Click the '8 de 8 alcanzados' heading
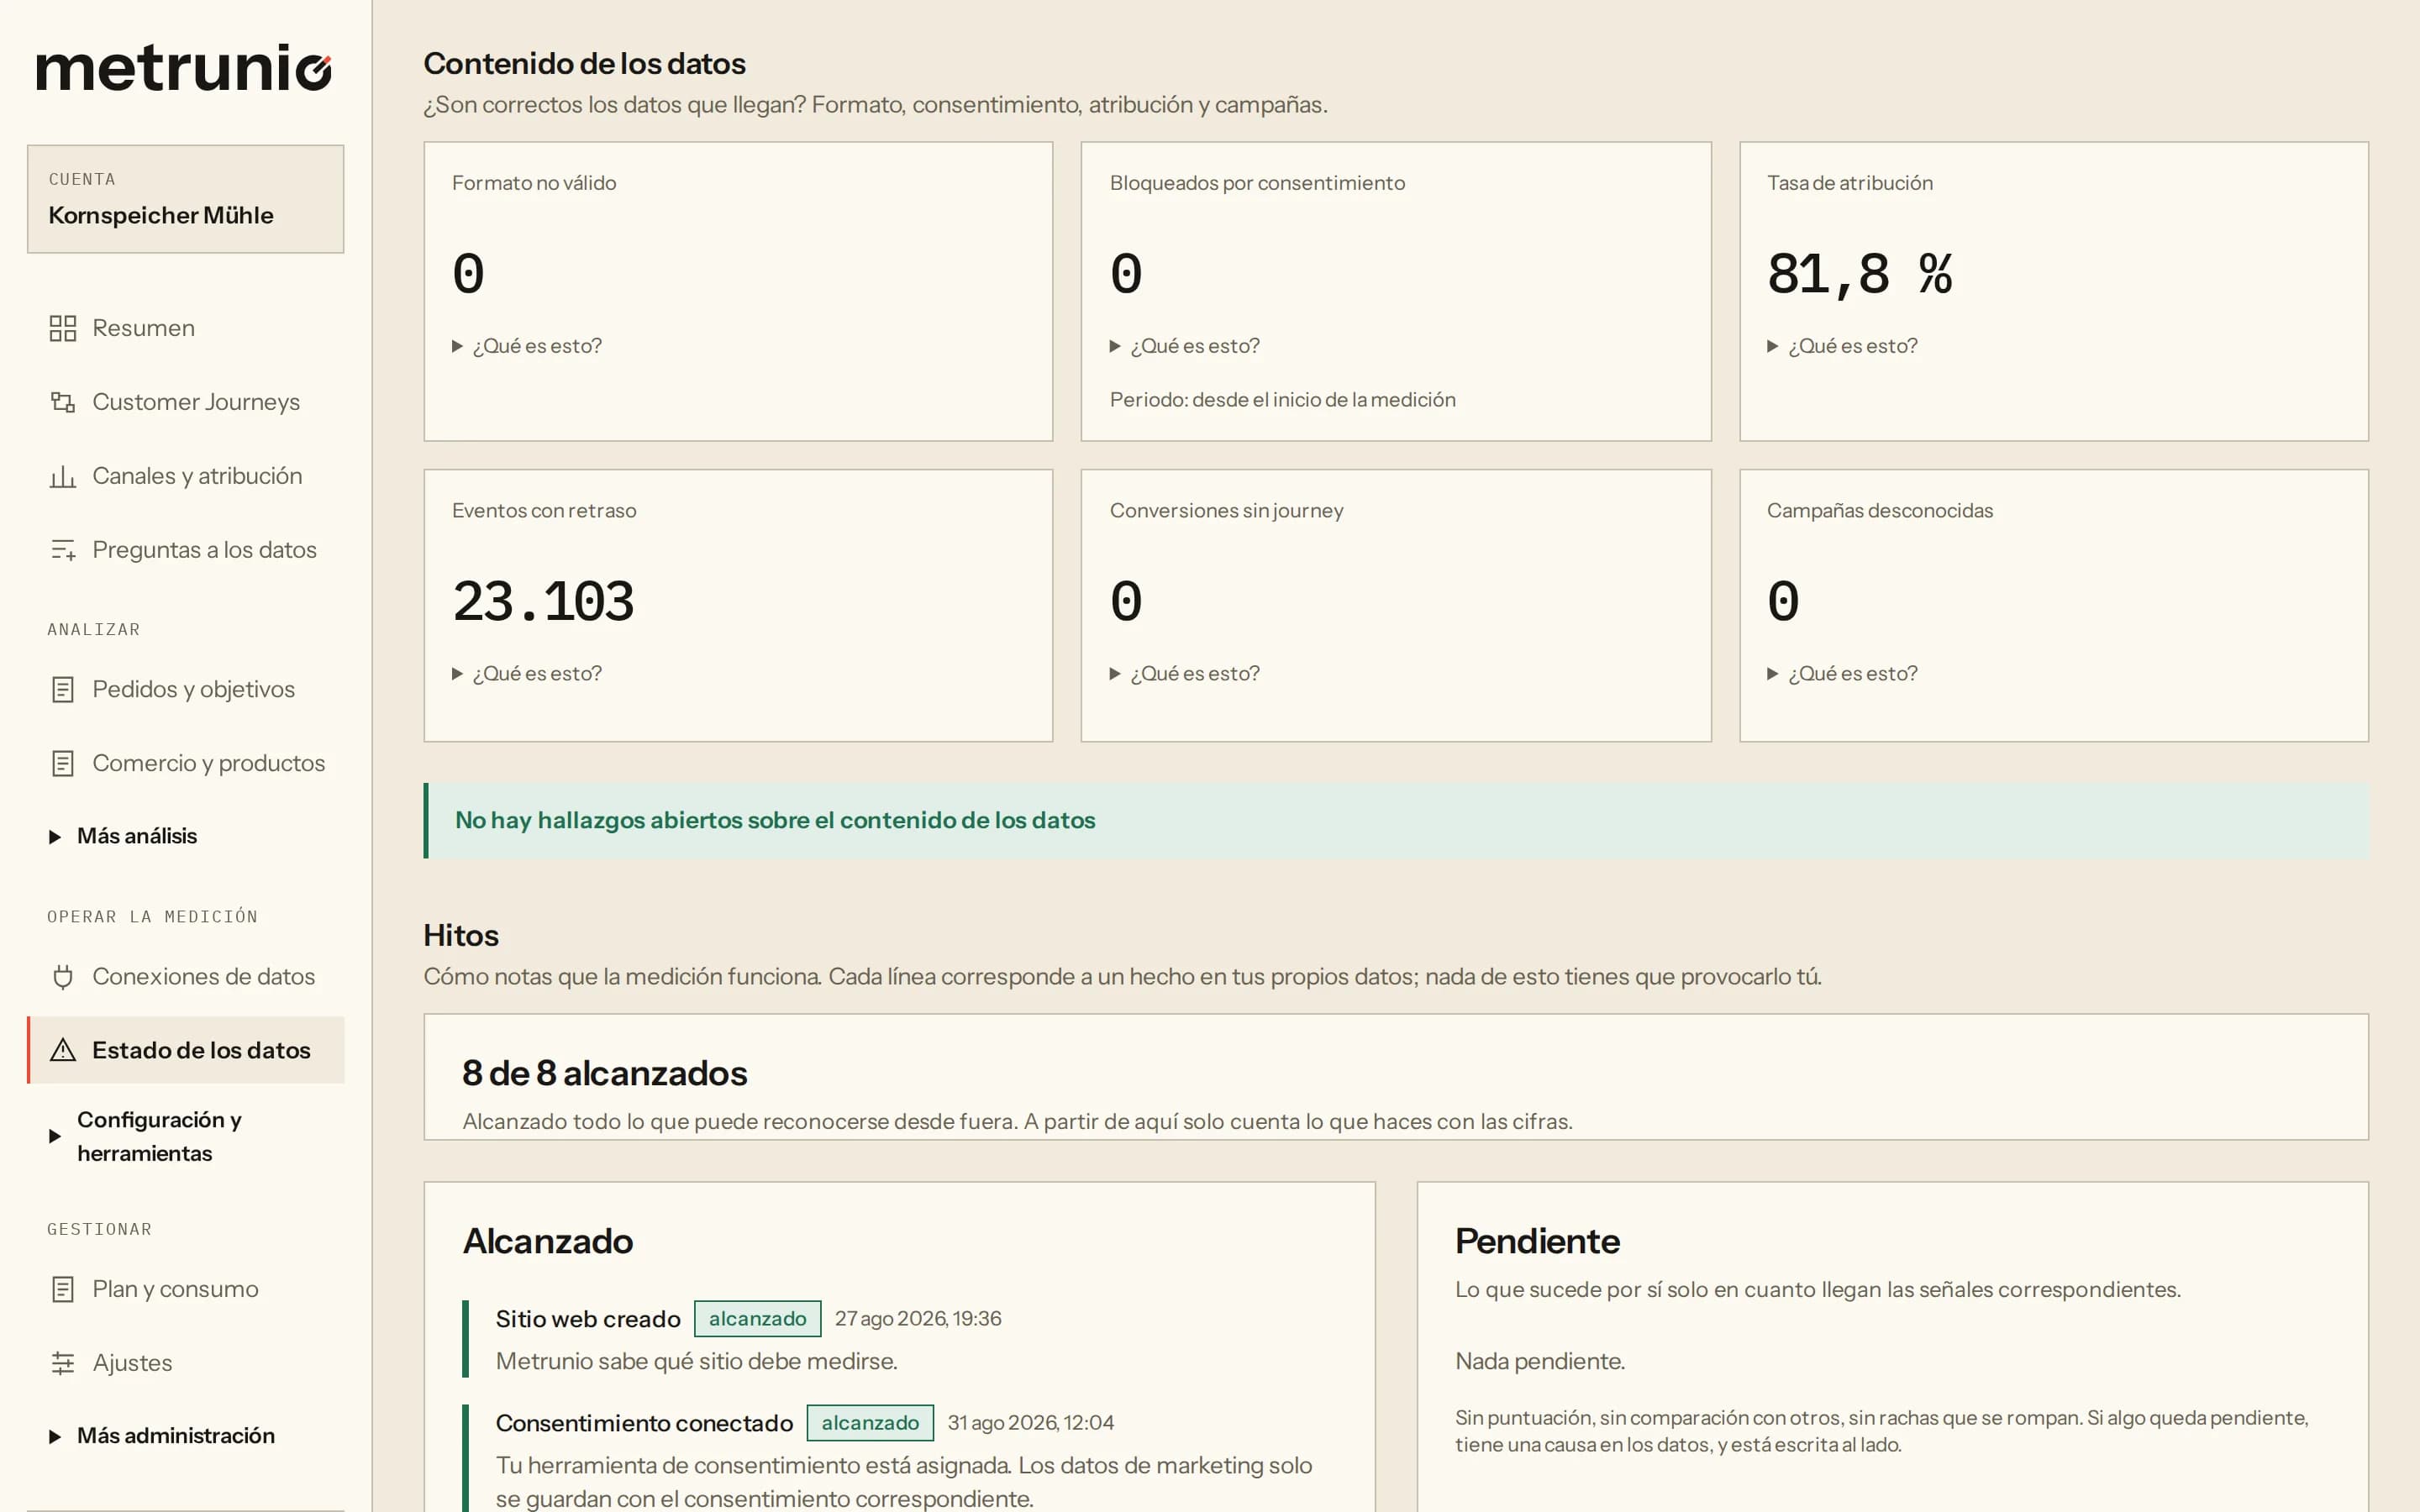 [605, 1073]
